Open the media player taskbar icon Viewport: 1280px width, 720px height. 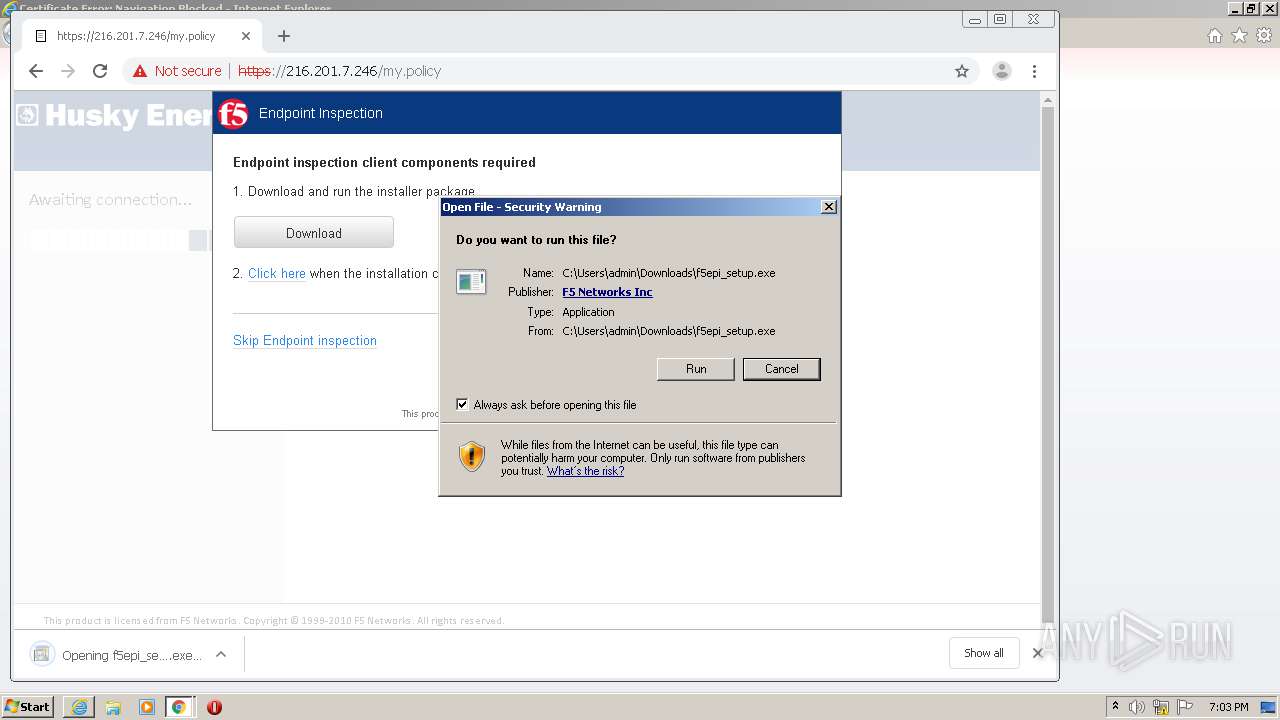tap(146, 707)
